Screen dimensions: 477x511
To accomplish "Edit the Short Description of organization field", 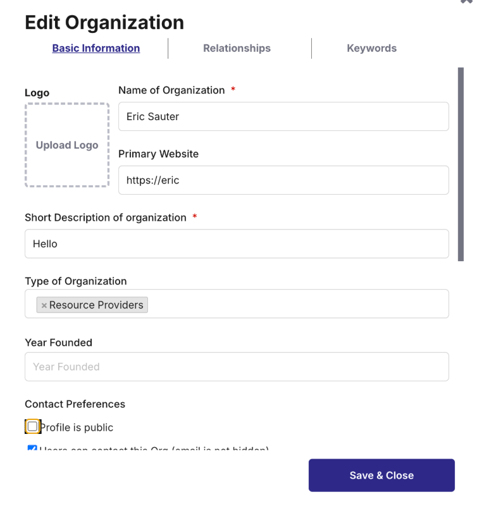I will click(x=237, y=244).
